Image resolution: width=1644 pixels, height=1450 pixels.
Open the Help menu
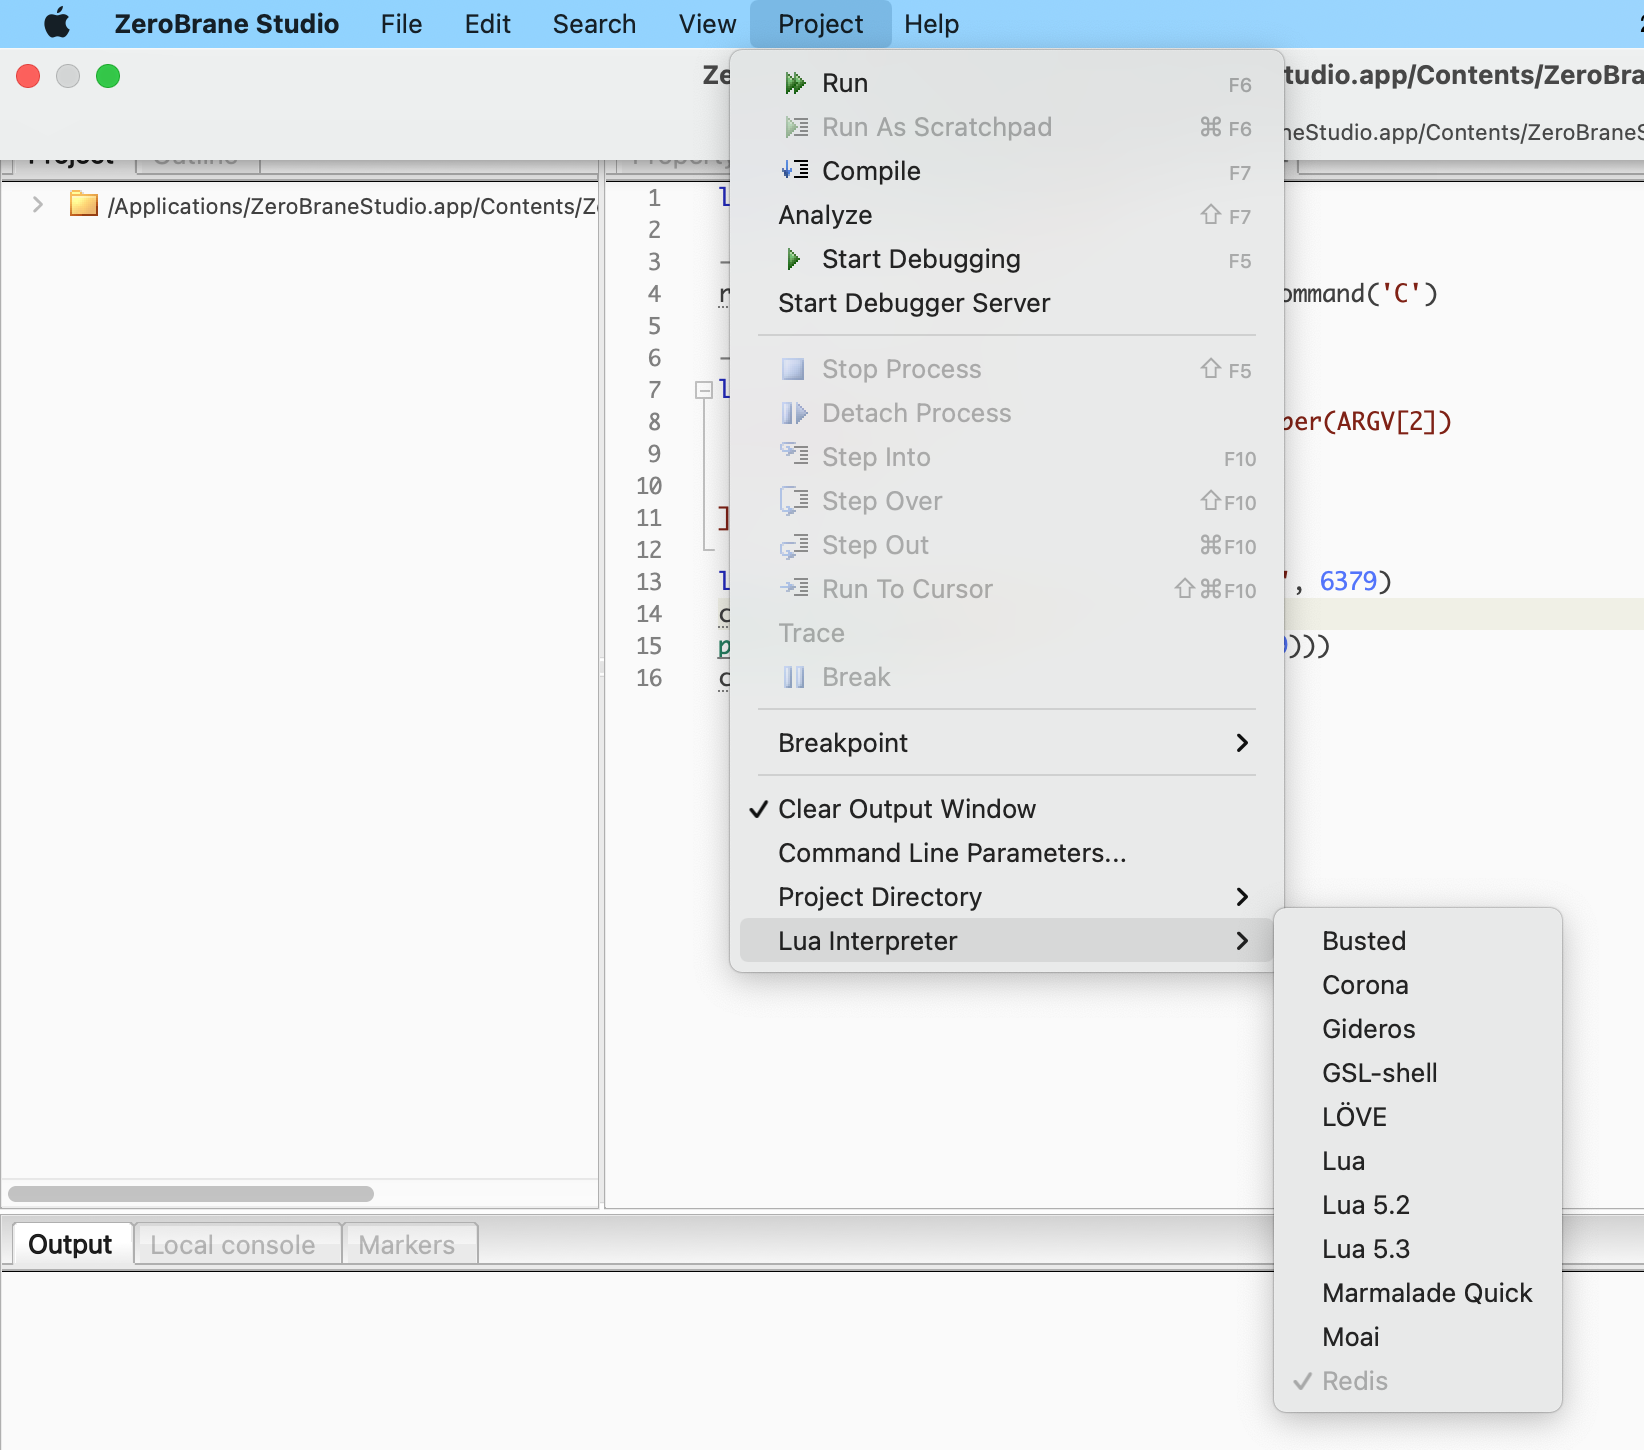tap(931, 23)
